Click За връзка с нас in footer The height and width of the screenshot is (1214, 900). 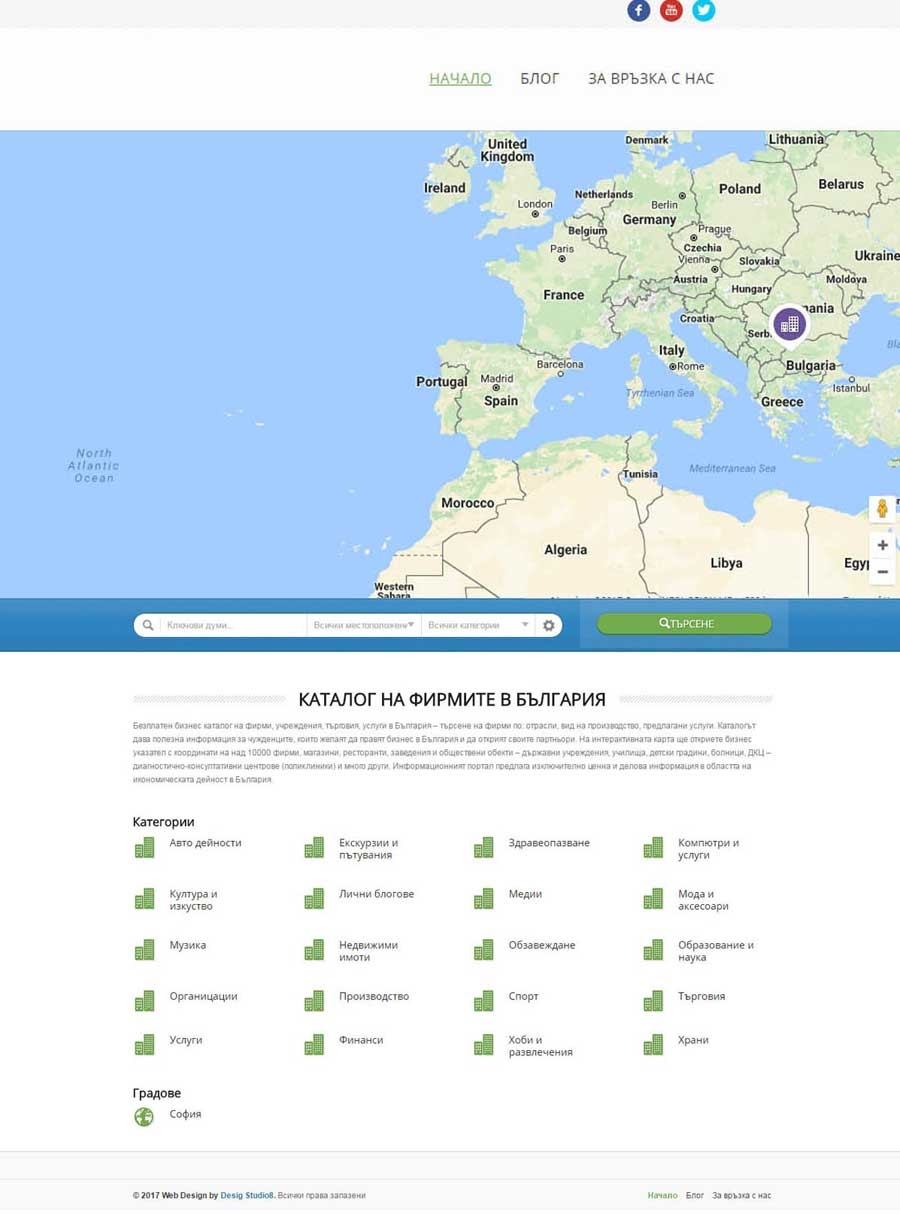point(742,1195)
